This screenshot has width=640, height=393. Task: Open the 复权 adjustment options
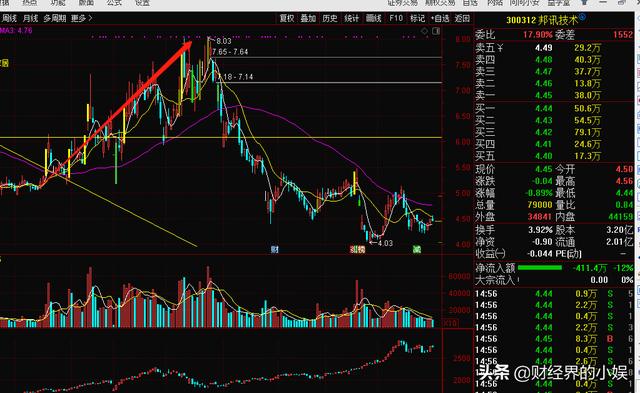pyautogui.click(x=287, y=18)
